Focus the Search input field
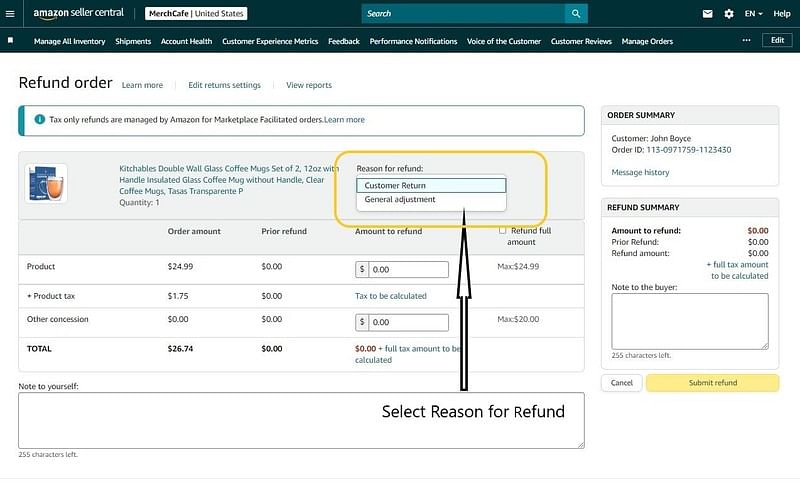This screenshot has width=800, height=482. (x=463, y=14)
